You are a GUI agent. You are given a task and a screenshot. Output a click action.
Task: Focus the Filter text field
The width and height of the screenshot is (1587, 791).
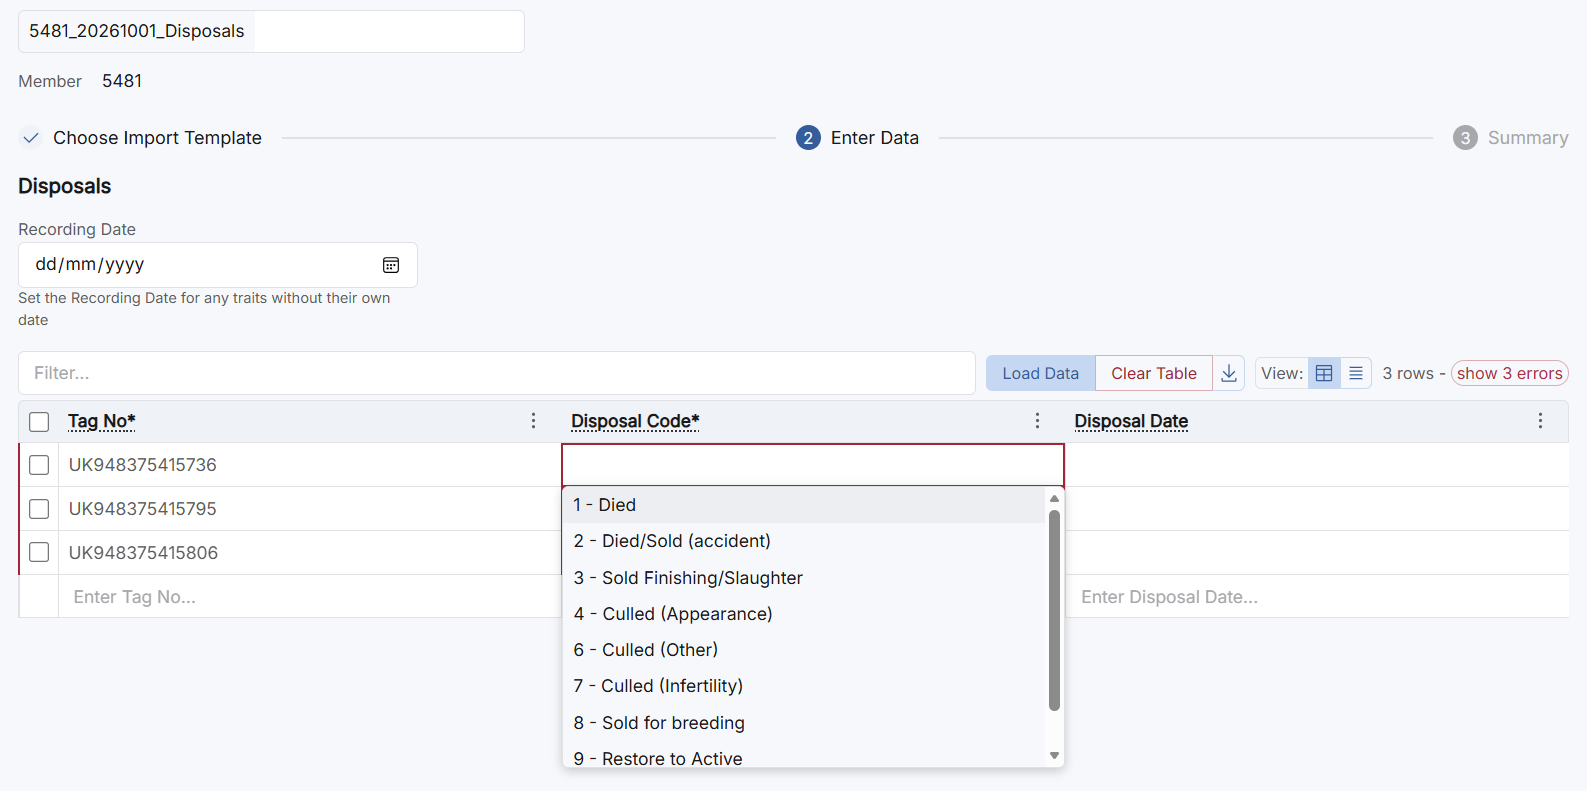point(497,373)
